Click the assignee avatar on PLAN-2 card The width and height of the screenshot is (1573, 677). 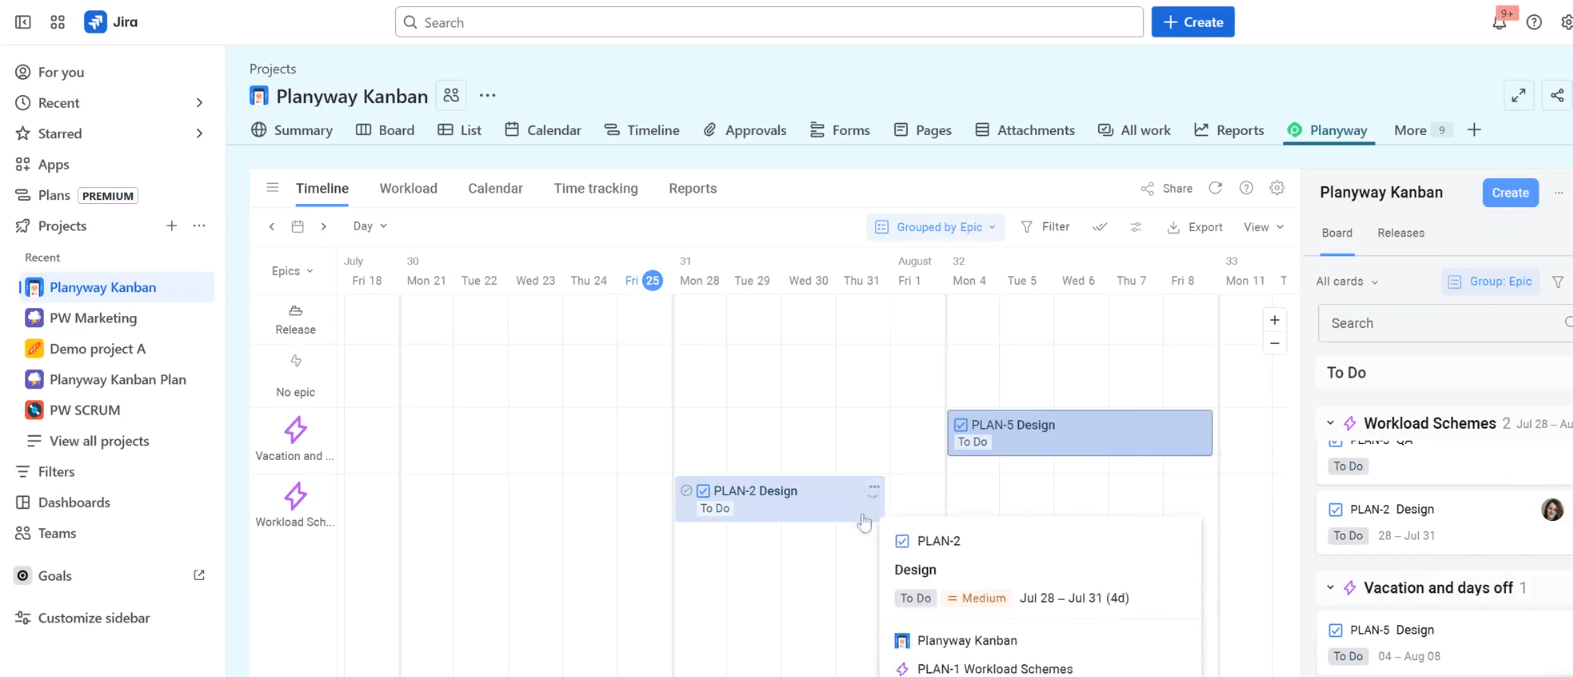click(x=1552, y=510)
